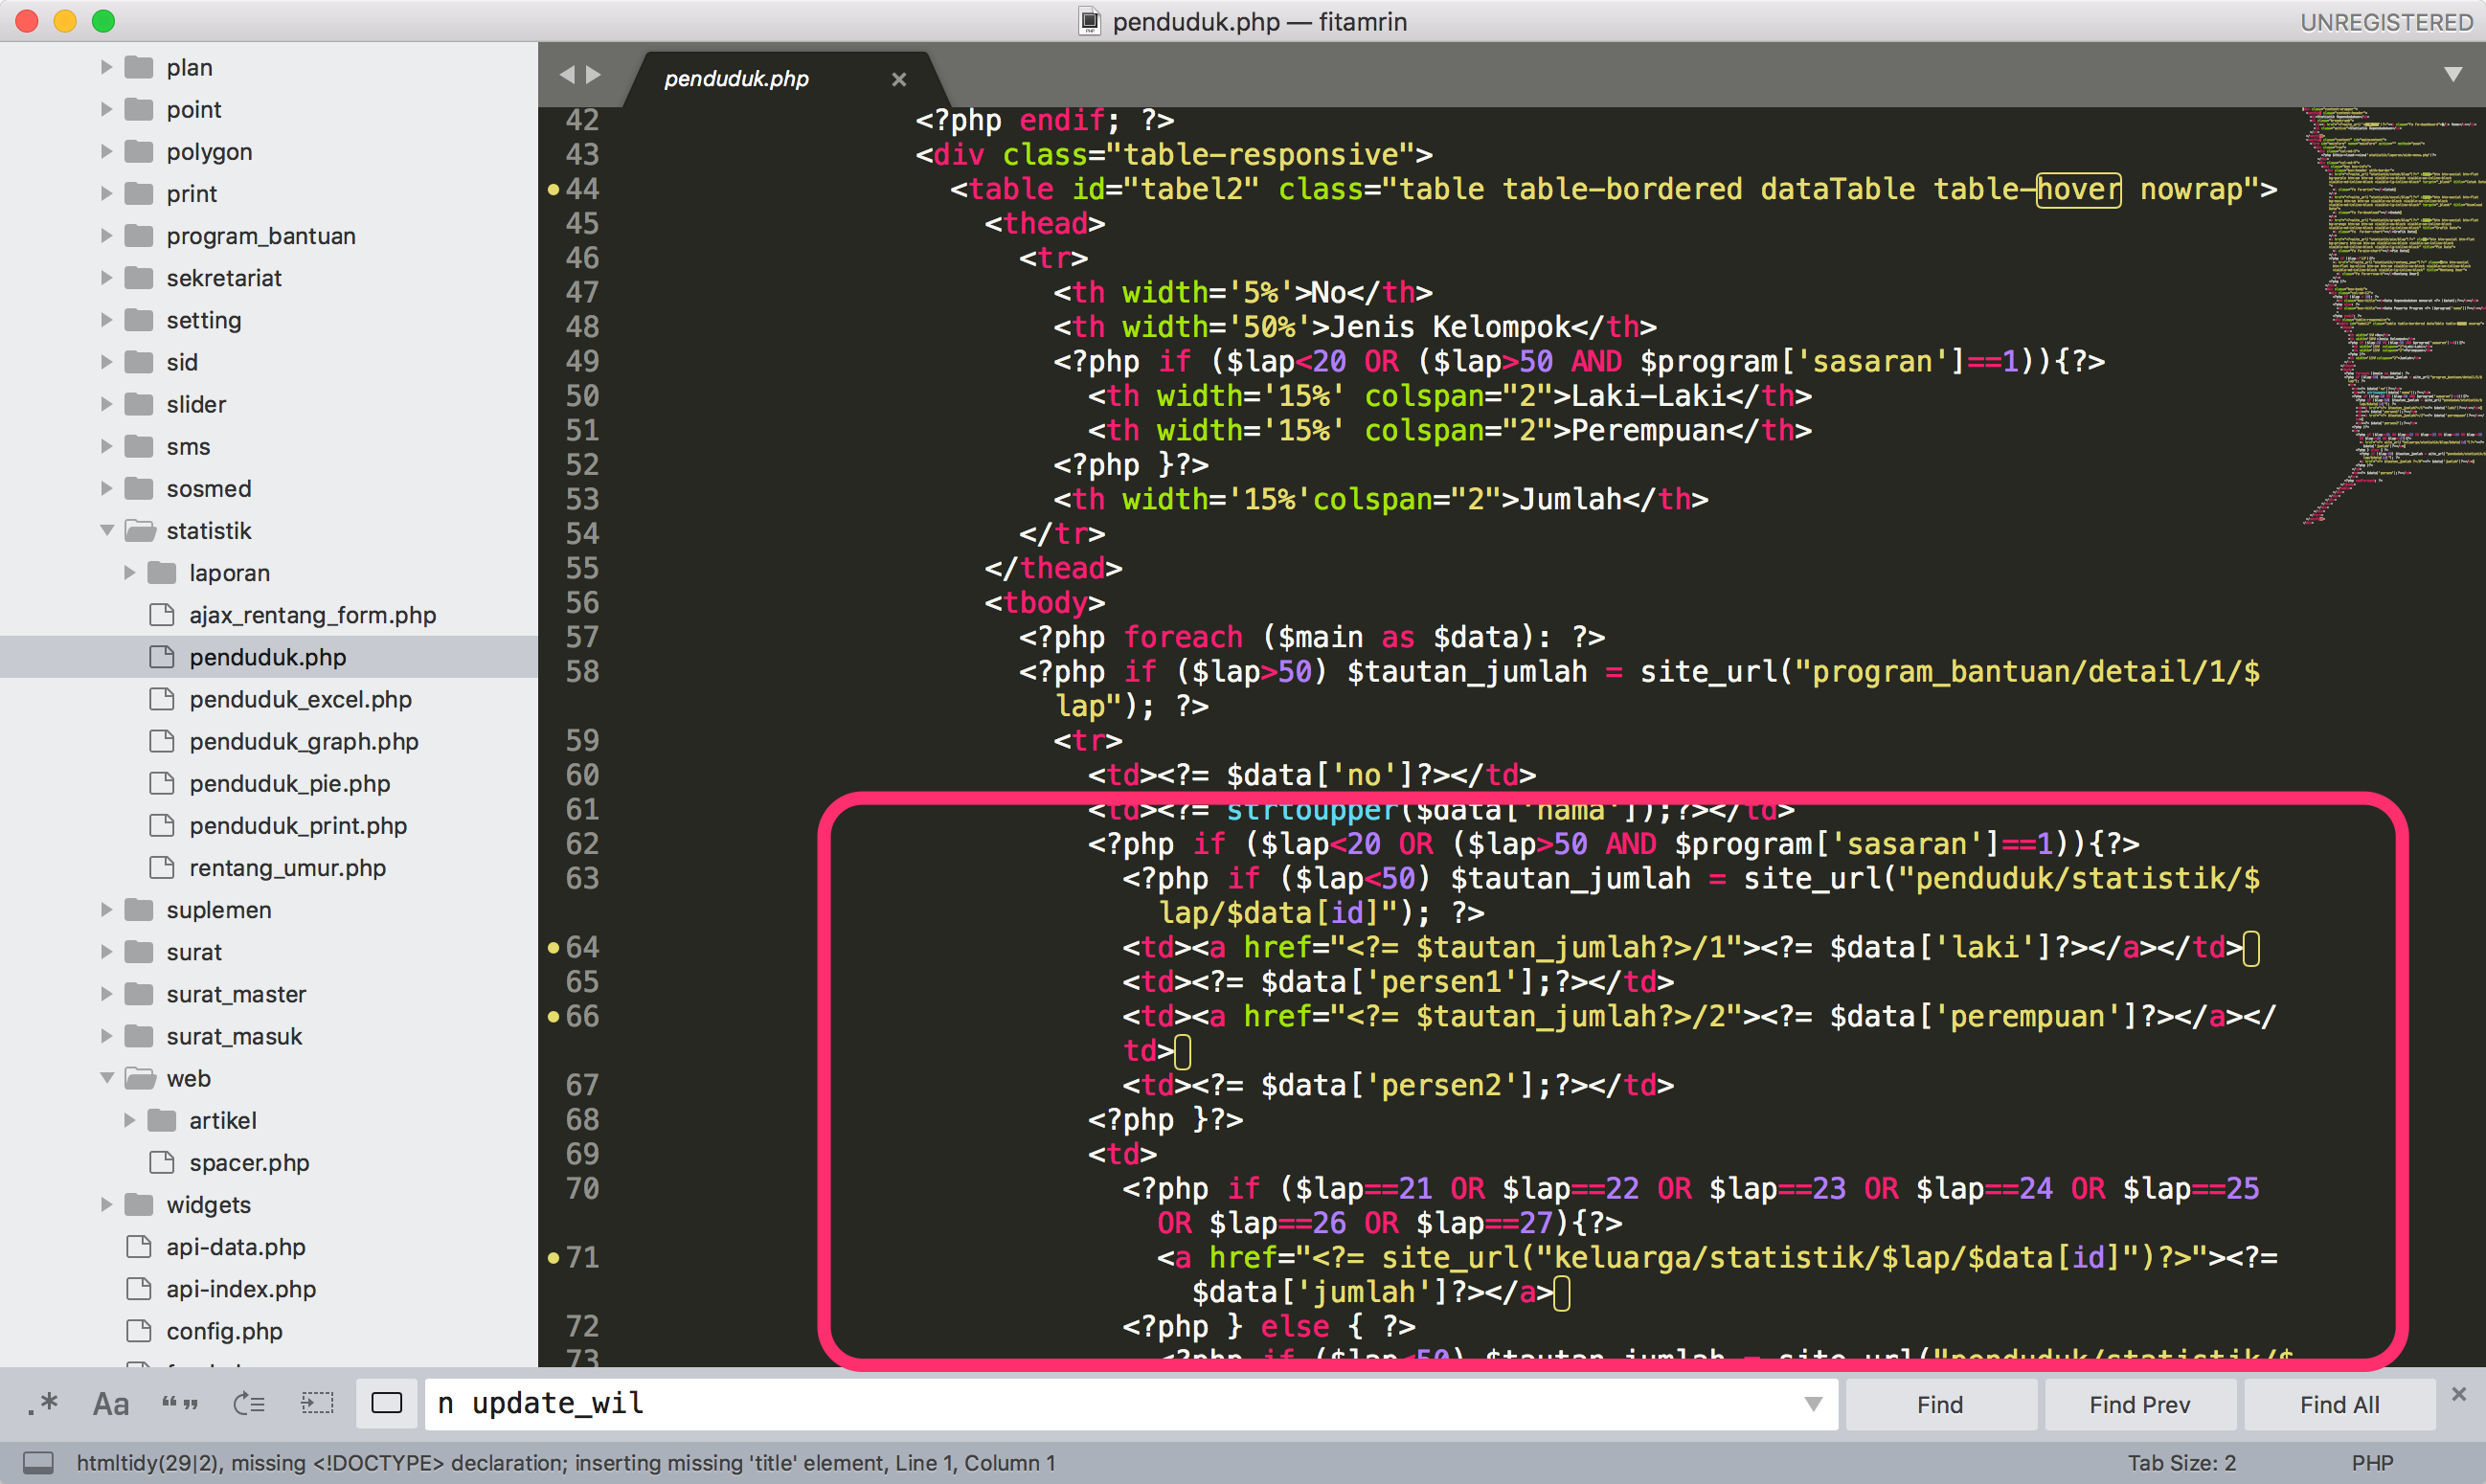Dismiss the find bar with its × icon
This screenshot has width=2486, height=1484.
[x=2461, y=1393]
